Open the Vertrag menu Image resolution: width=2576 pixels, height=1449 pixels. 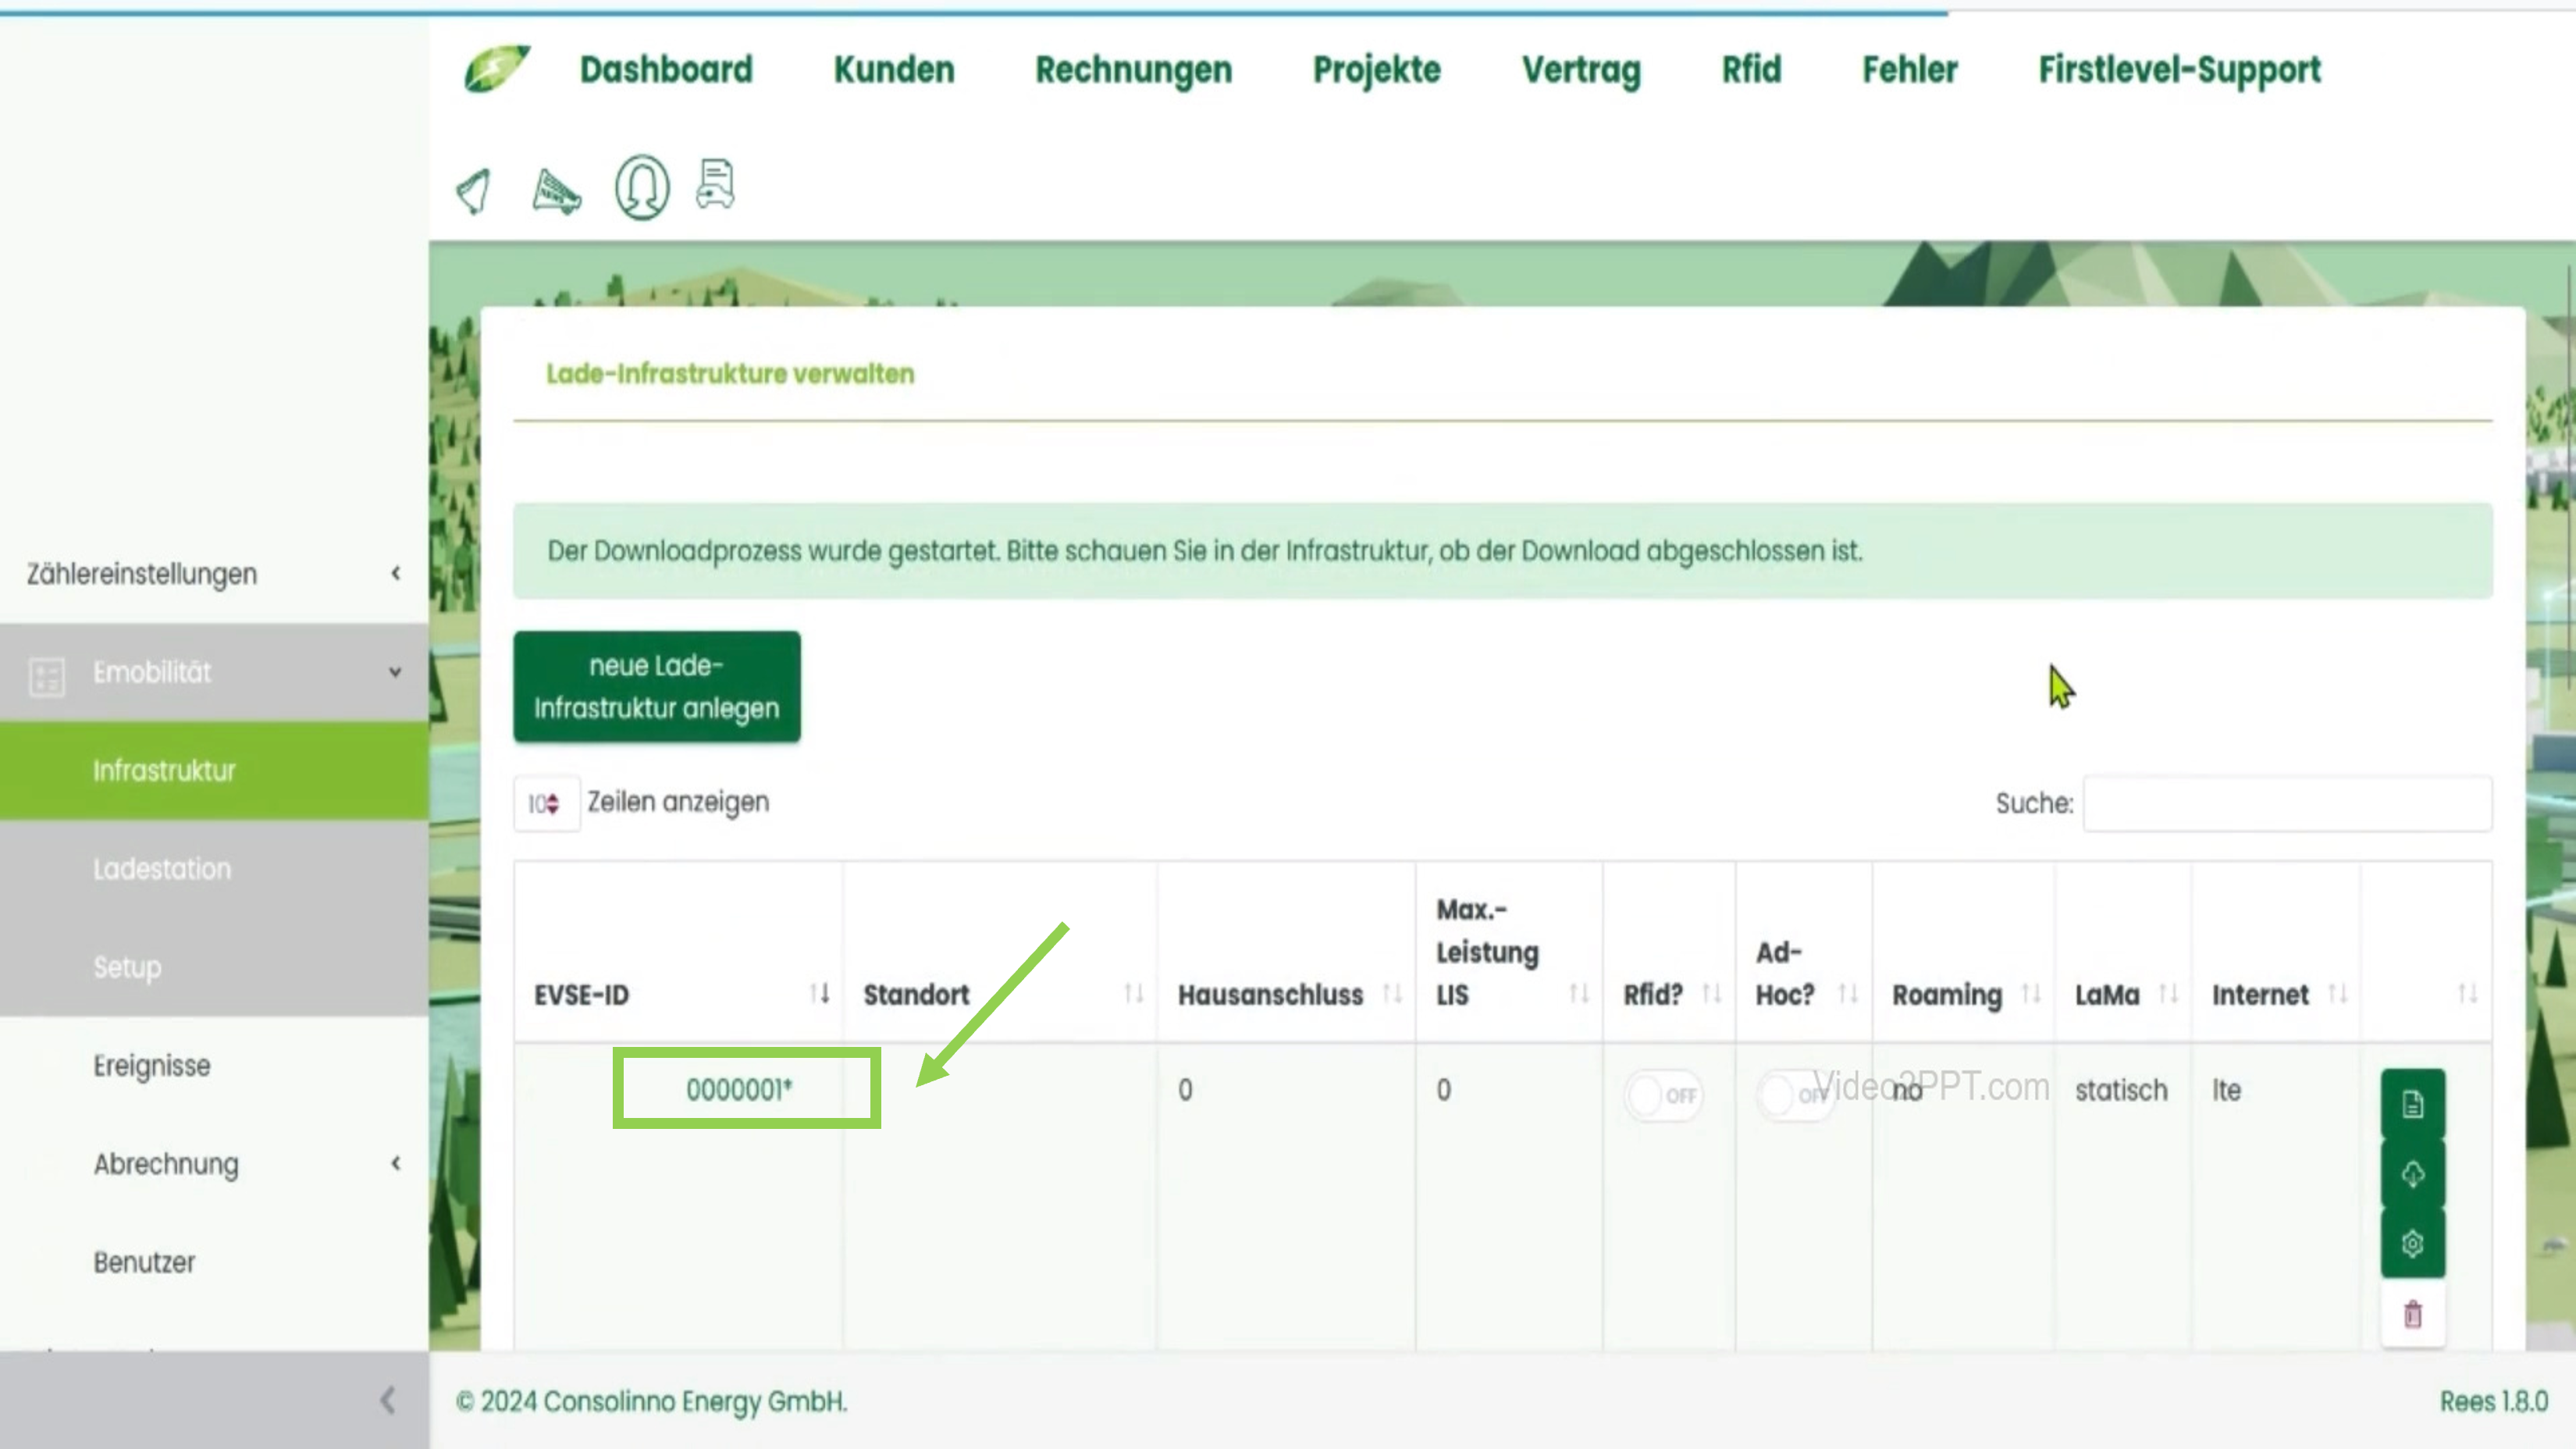click(1581, 70)
